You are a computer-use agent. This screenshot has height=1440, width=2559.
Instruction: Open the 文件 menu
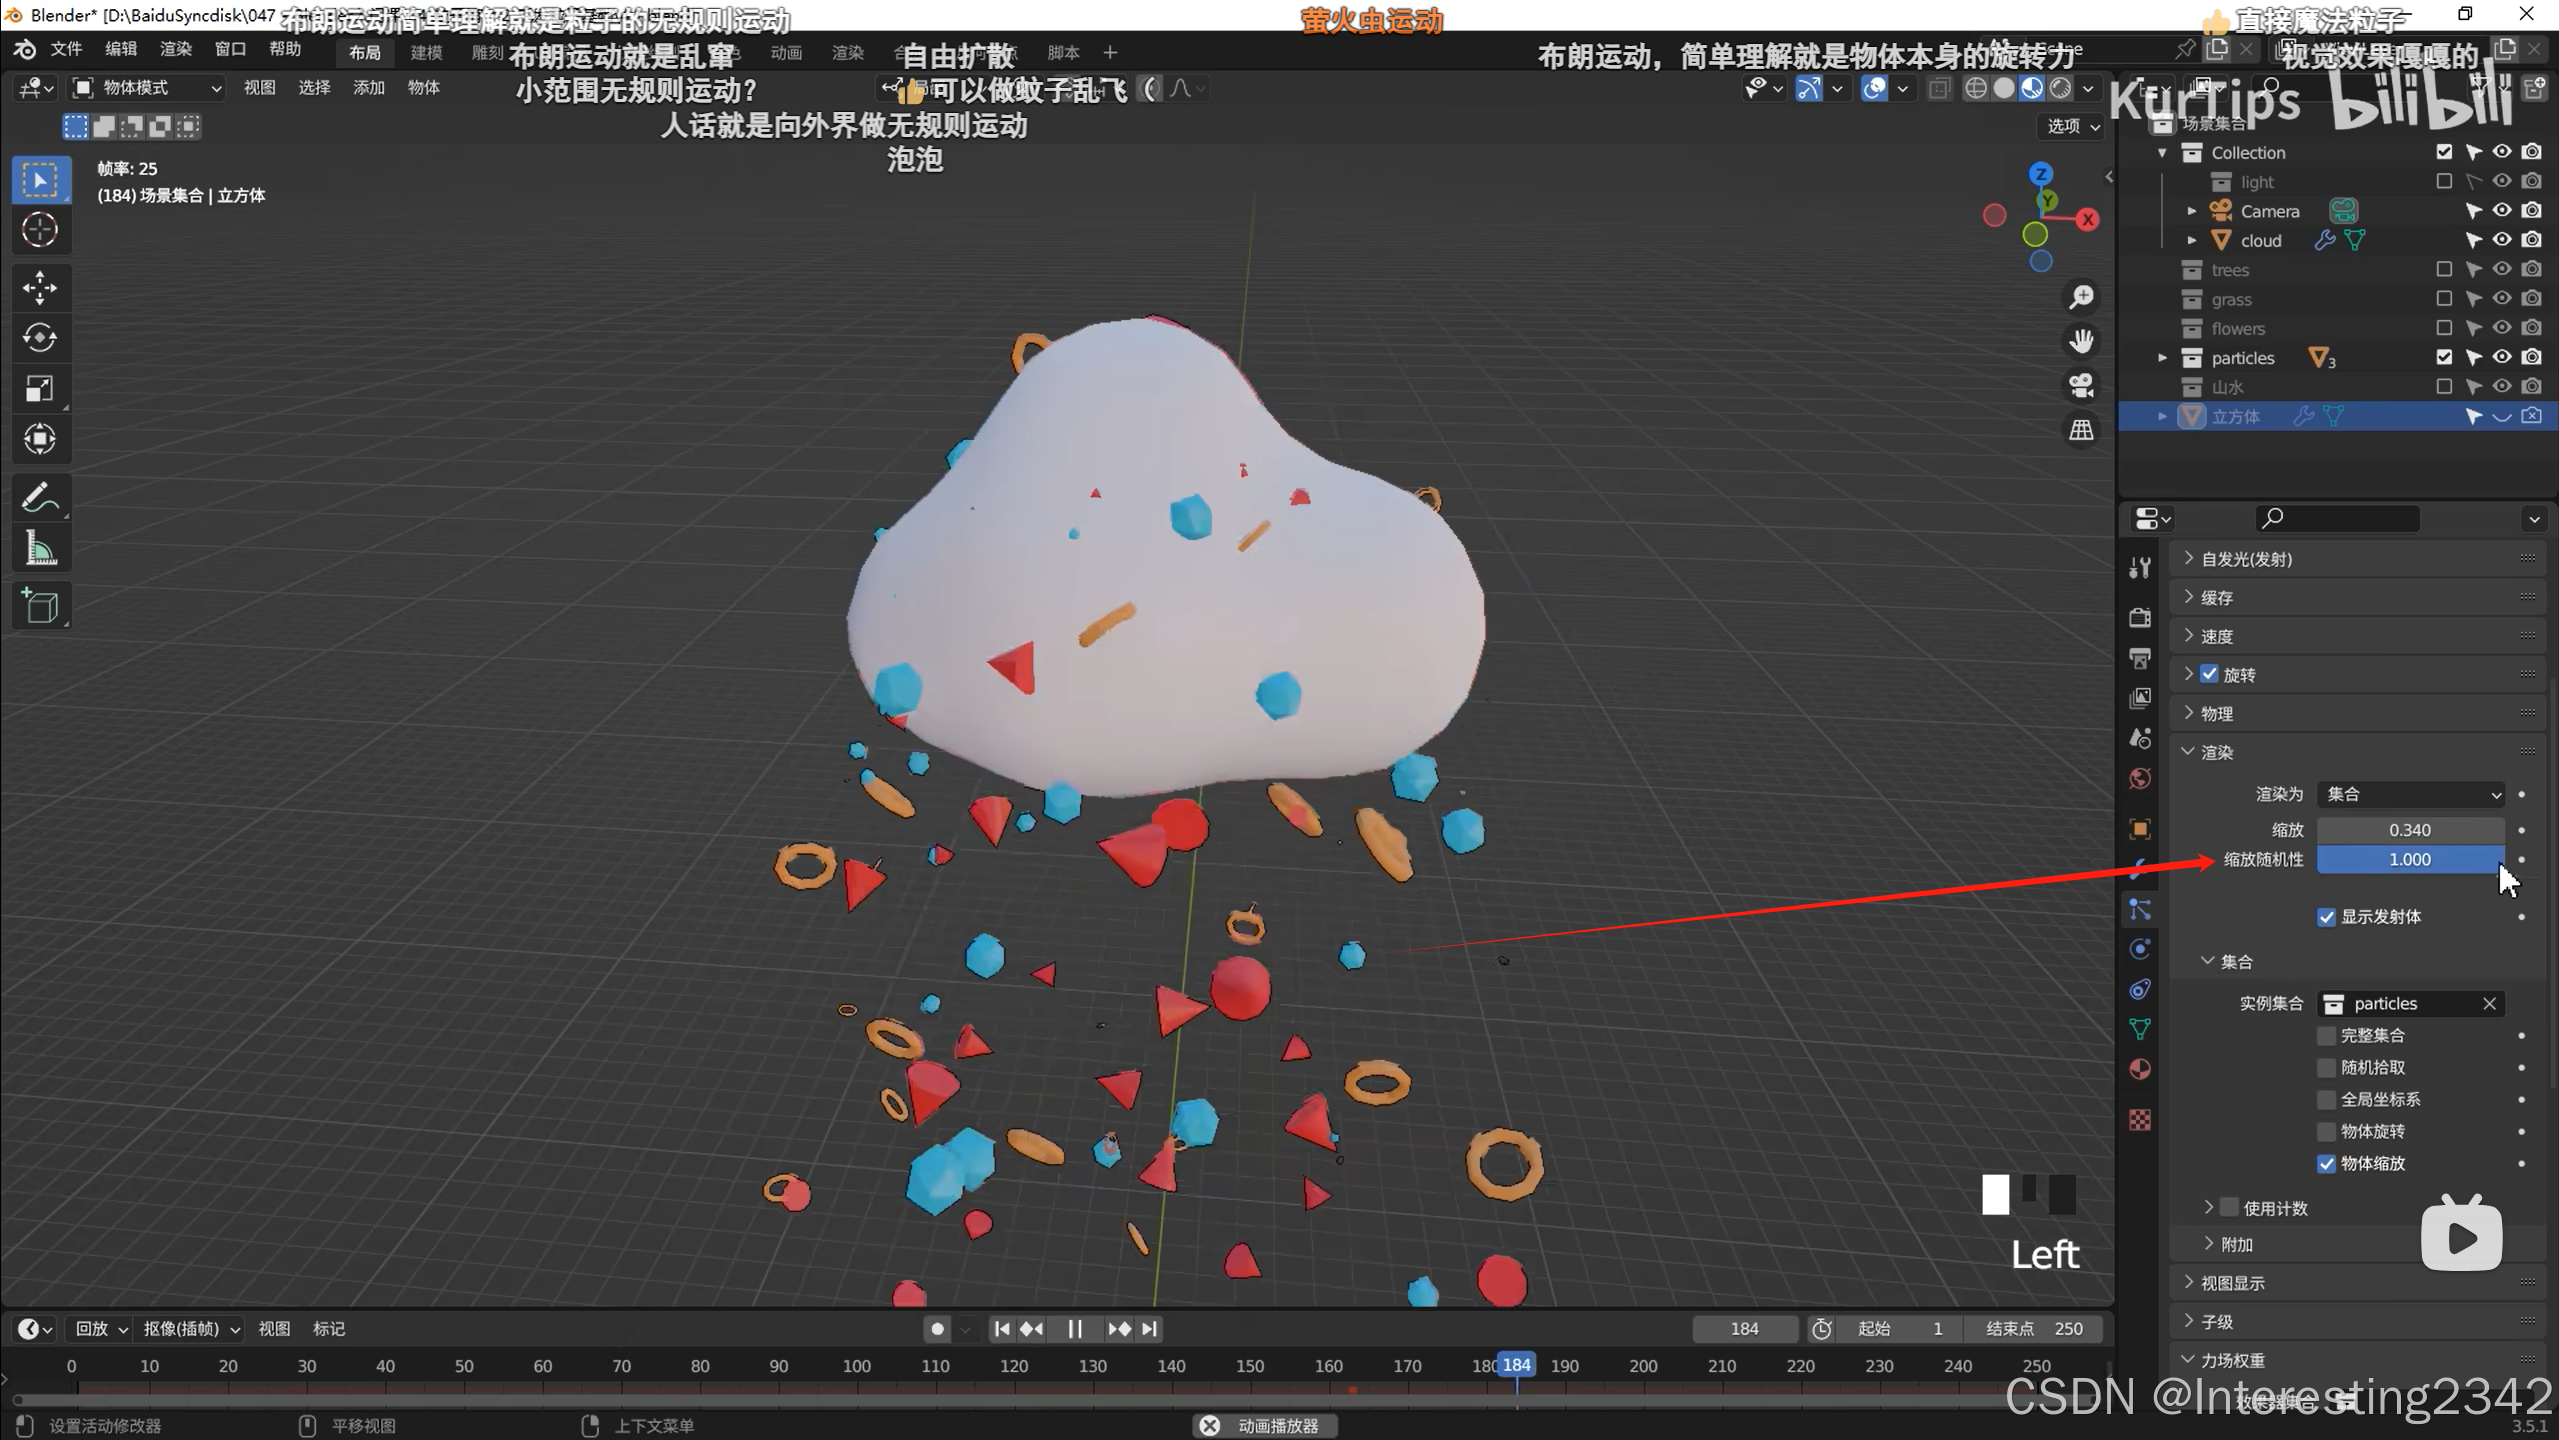click(66, 49)
